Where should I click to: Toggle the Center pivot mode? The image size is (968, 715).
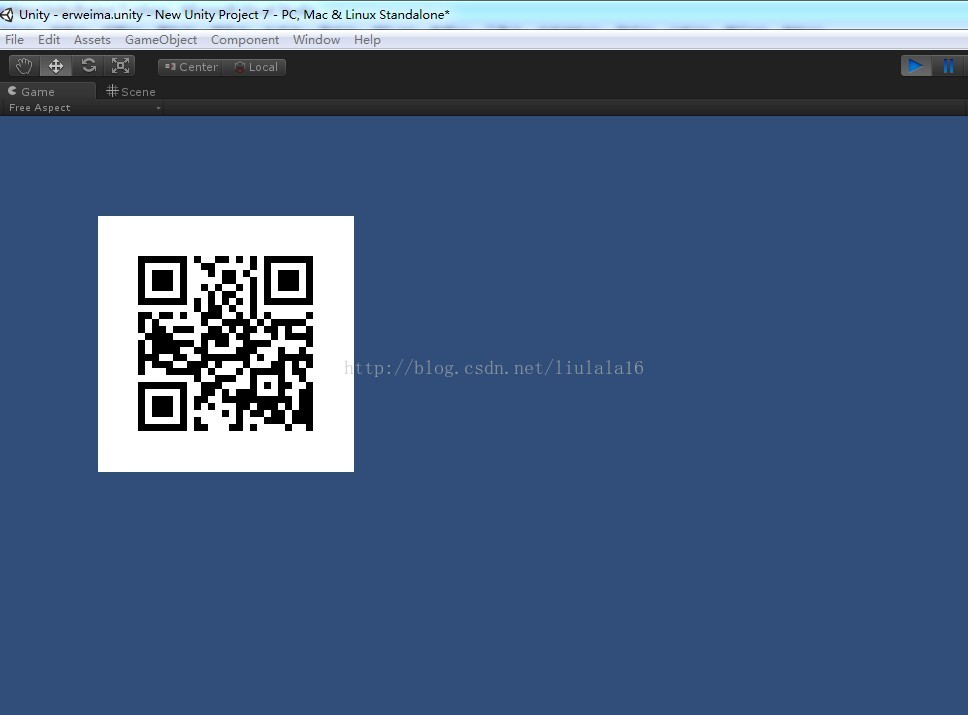(191, 67)
